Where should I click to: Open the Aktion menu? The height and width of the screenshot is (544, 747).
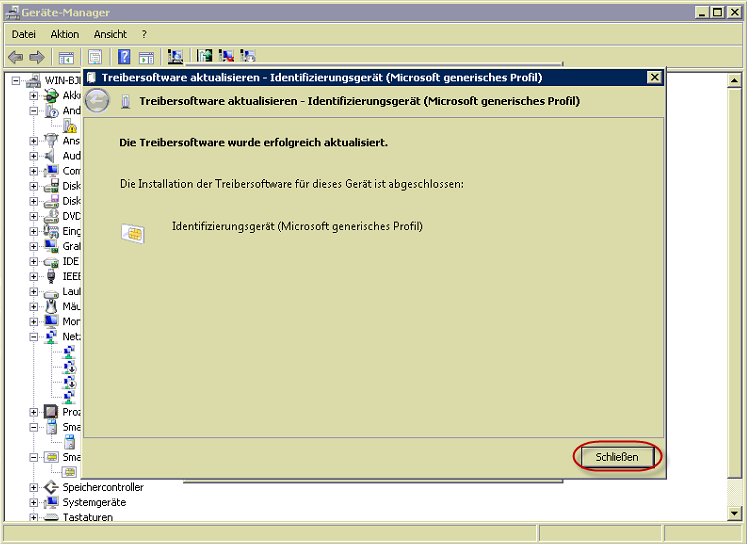[65, 34]
